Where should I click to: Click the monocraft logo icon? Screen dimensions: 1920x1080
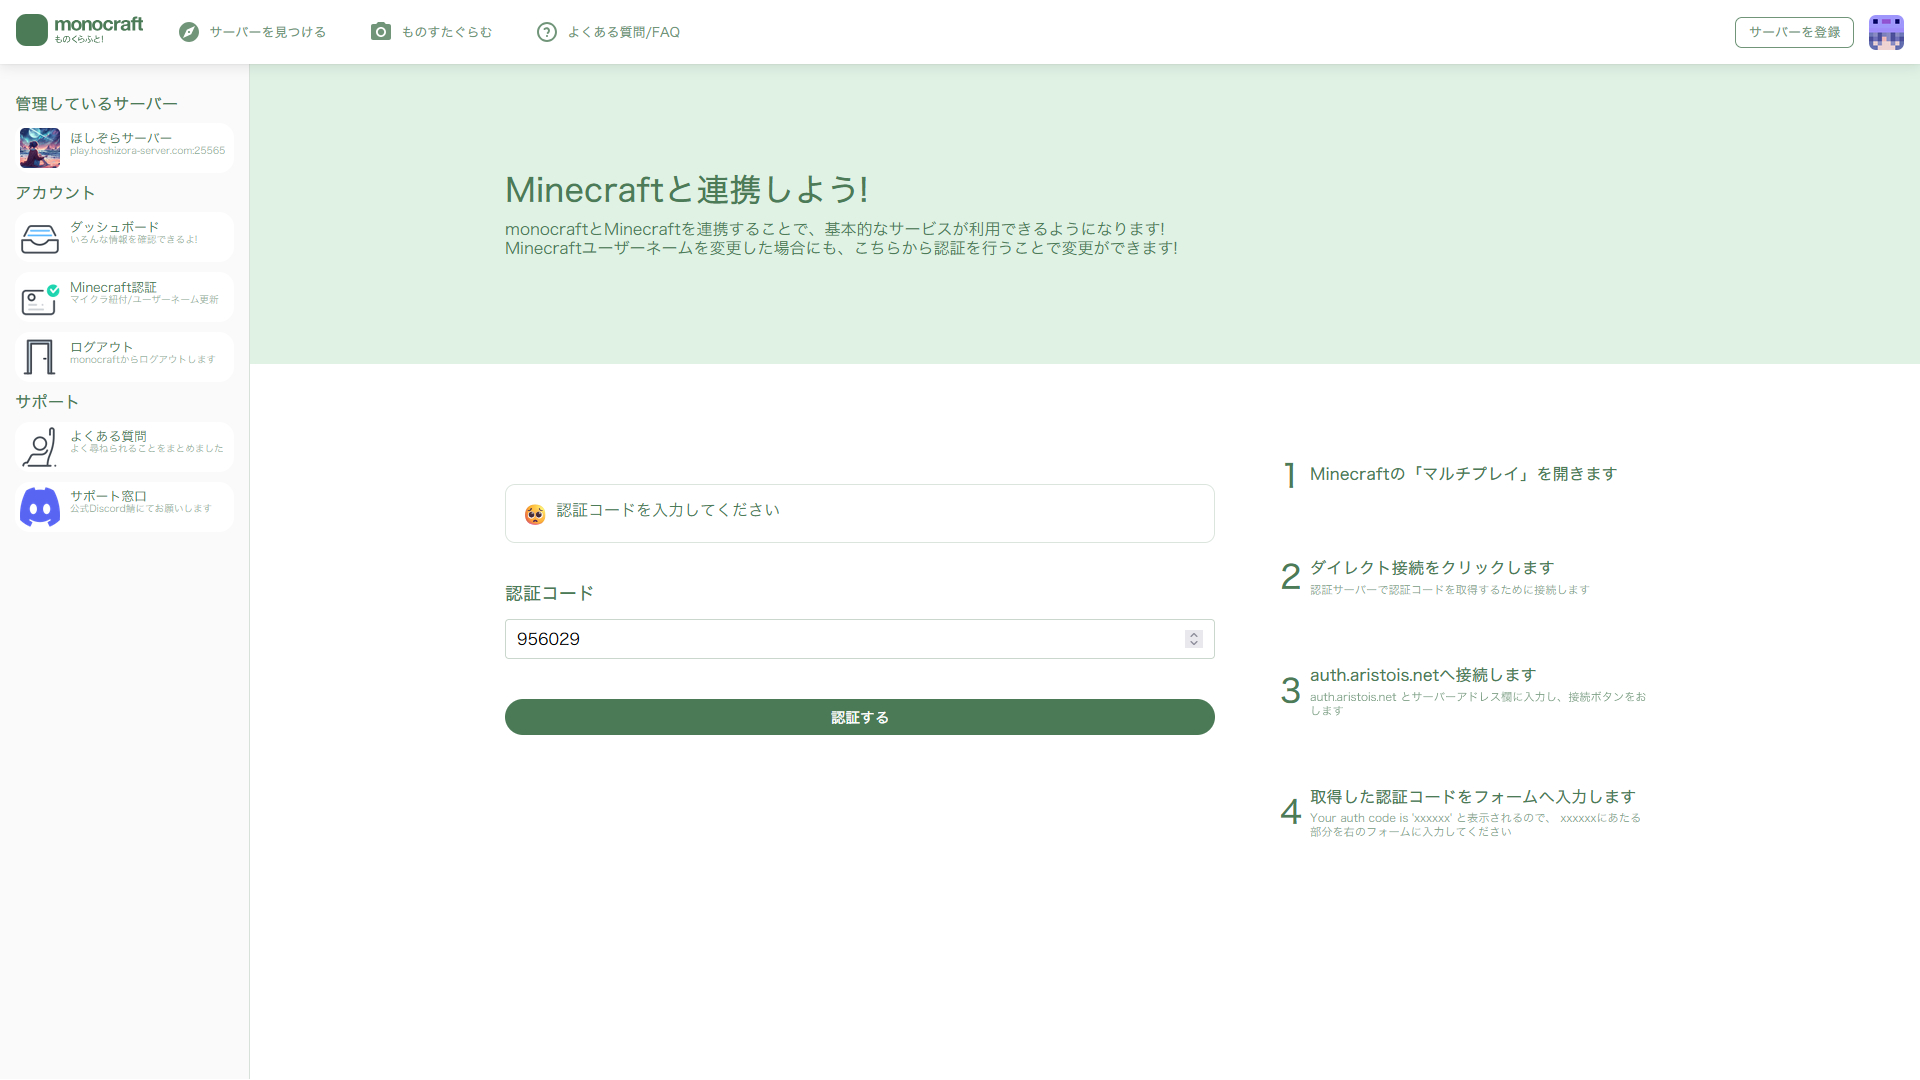32,30
